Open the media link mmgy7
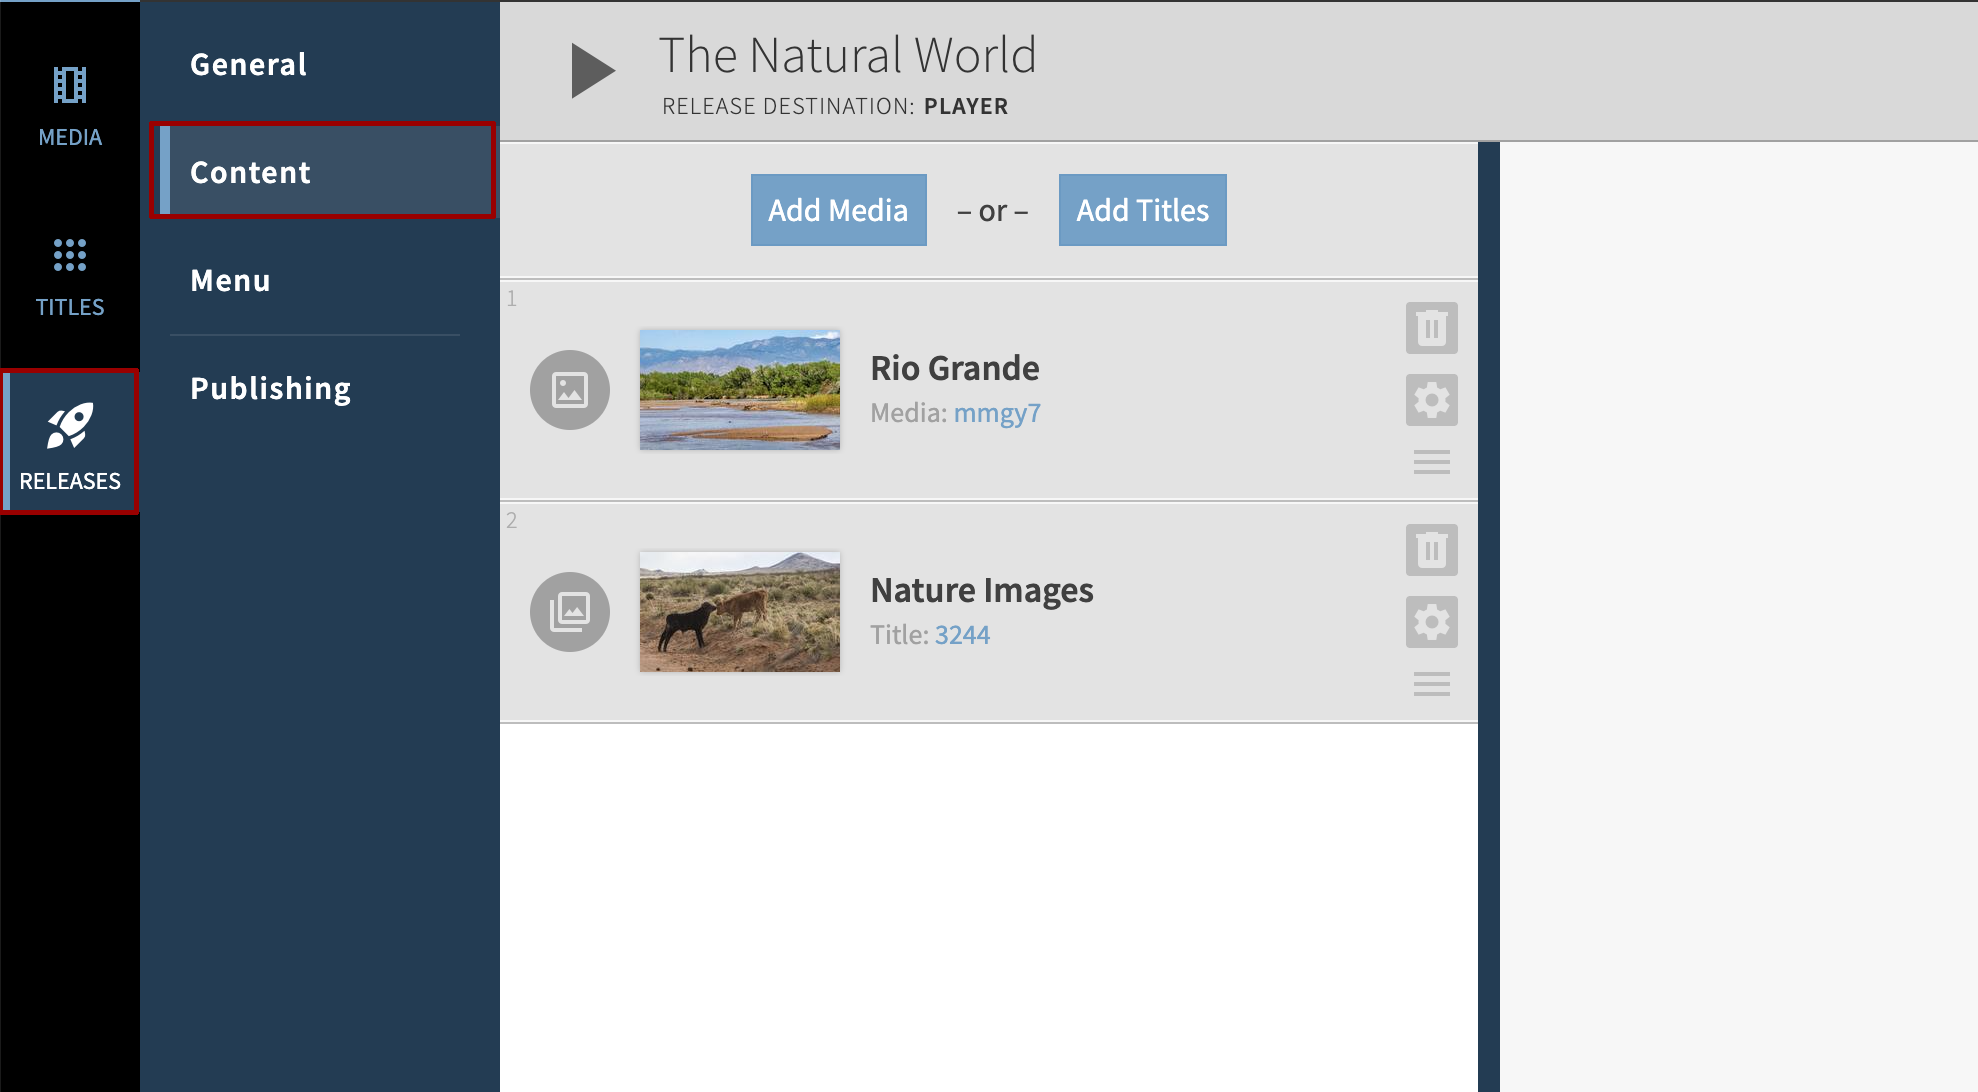 coord(996,412)
